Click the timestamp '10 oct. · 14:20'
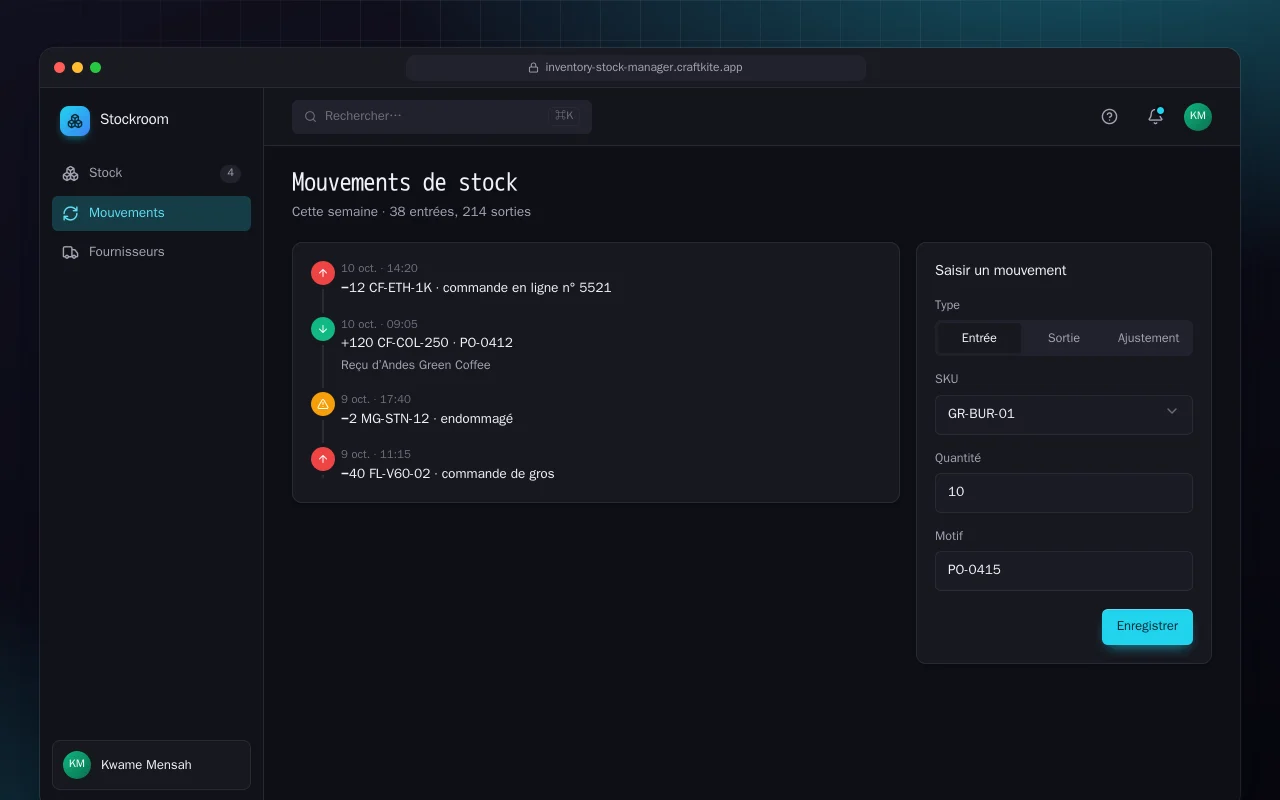The width and height of the screenshot is (1280, 800). tap(379, 268)
